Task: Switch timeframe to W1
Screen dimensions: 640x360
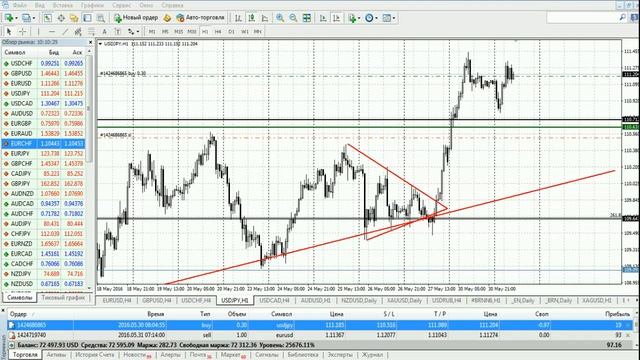Action: 244,31
